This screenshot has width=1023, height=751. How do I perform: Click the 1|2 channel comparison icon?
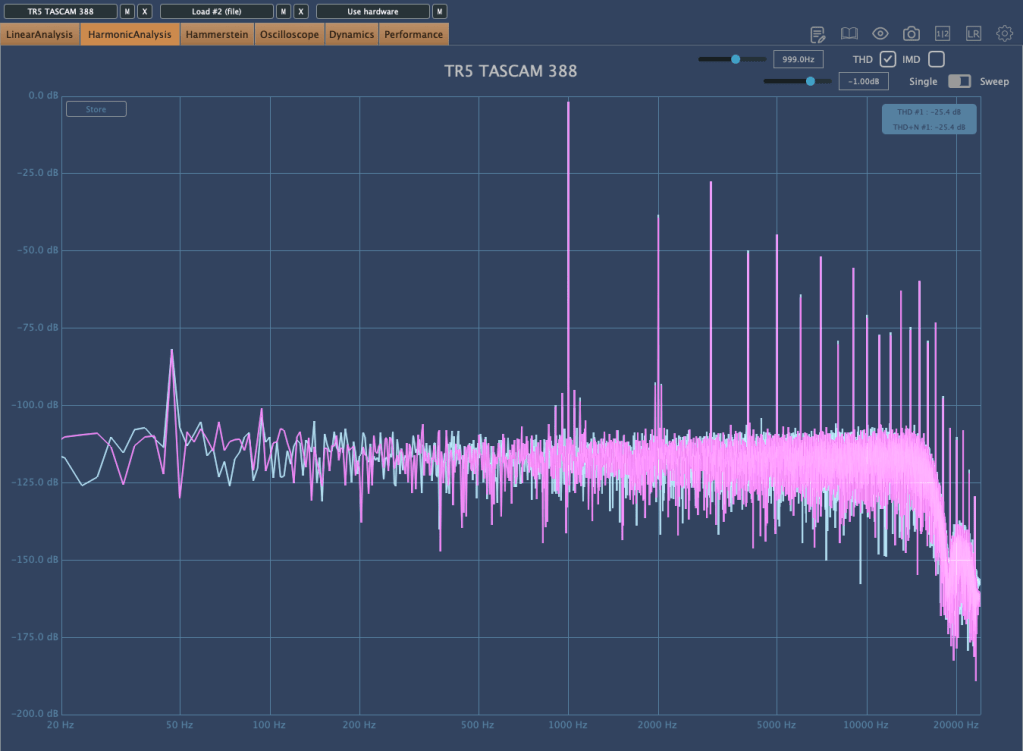[942, 34]
